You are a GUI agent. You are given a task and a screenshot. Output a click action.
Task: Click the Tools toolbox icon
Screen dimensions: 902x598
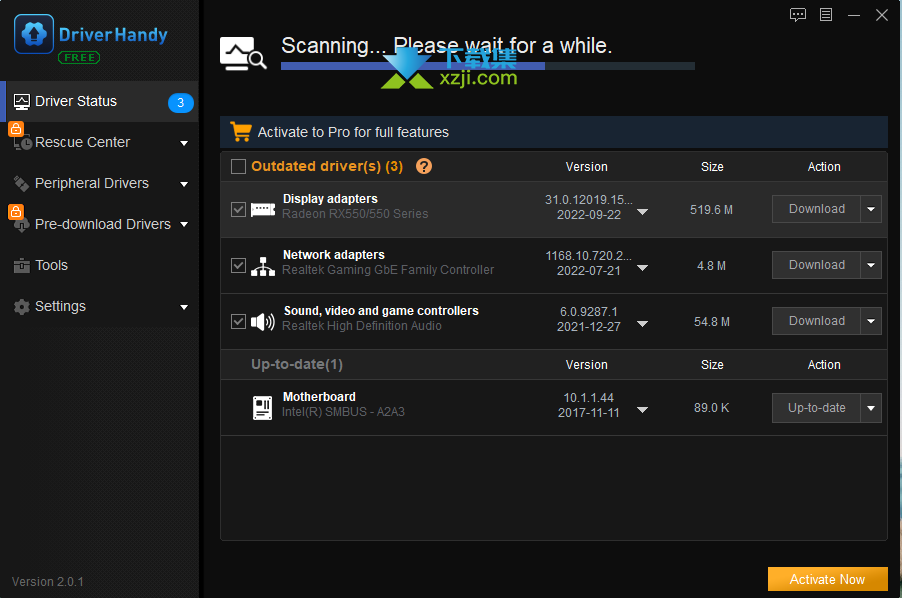(x=22, y=266)
